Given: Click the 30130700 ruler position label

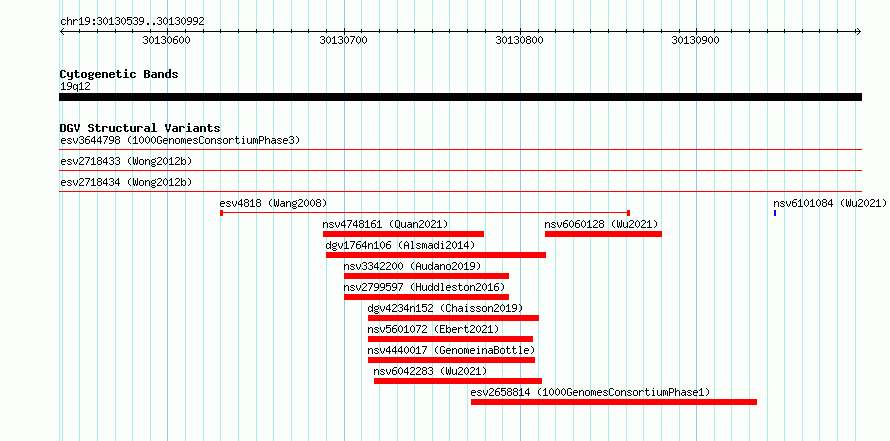Looking at the screenshot, I should [x=343, y=40].
